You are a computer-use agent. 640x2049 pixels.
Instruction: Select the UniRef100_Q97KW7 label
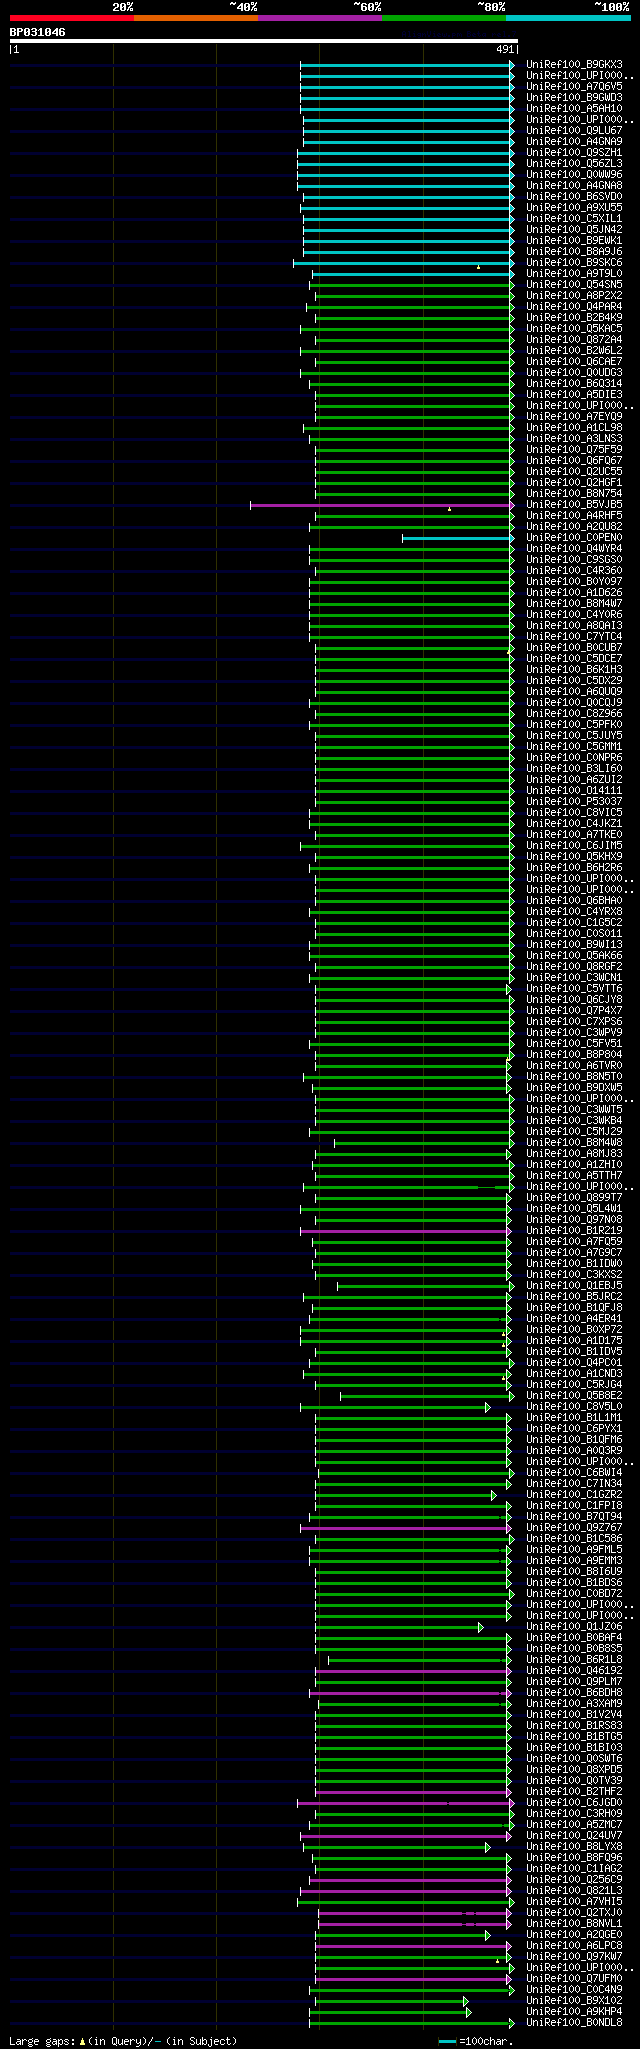tap(574, 1957)
